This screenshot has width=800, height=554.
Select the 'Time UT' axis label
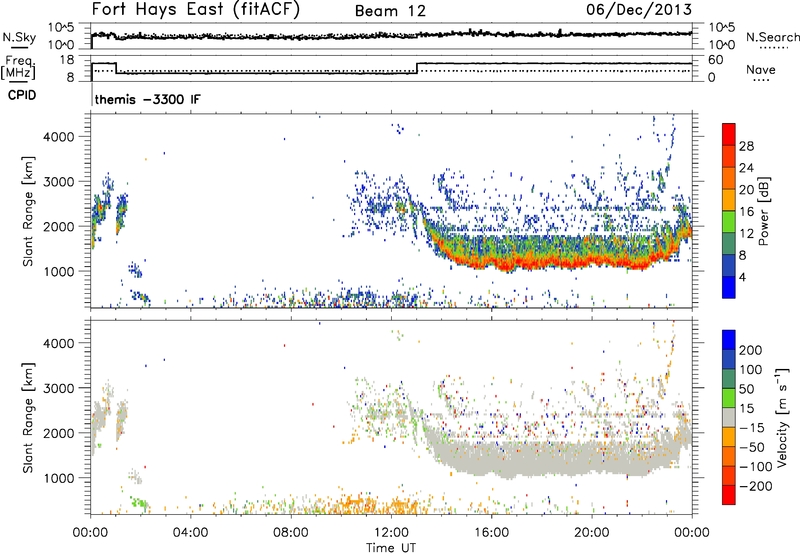(391, 548)
